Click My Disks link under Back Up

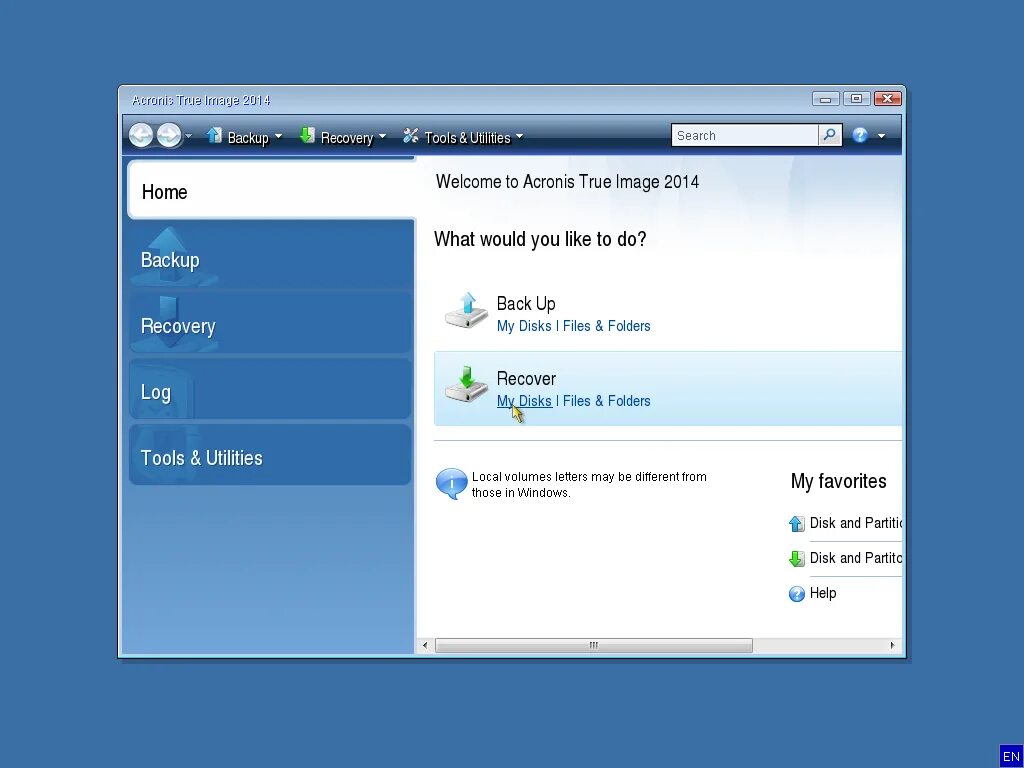[524, 326]
